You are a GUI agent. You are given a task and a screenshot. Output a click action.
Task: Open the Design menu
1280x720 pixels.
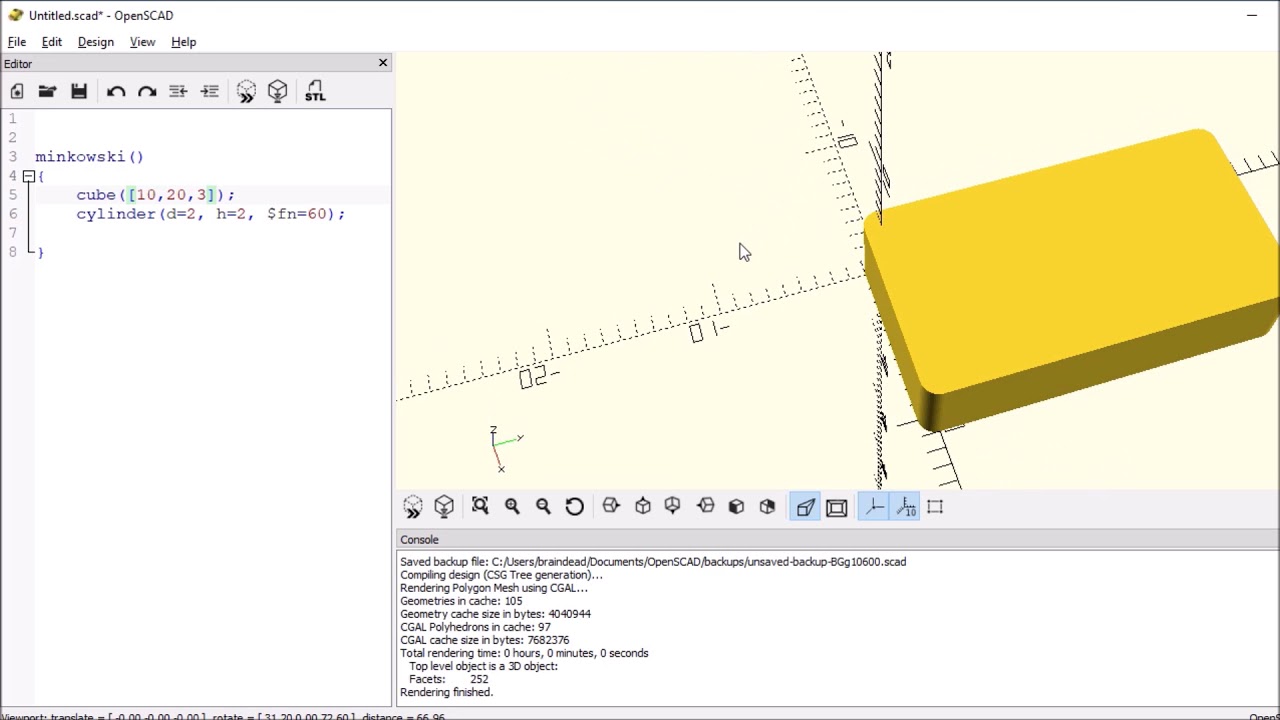[96, 42]
